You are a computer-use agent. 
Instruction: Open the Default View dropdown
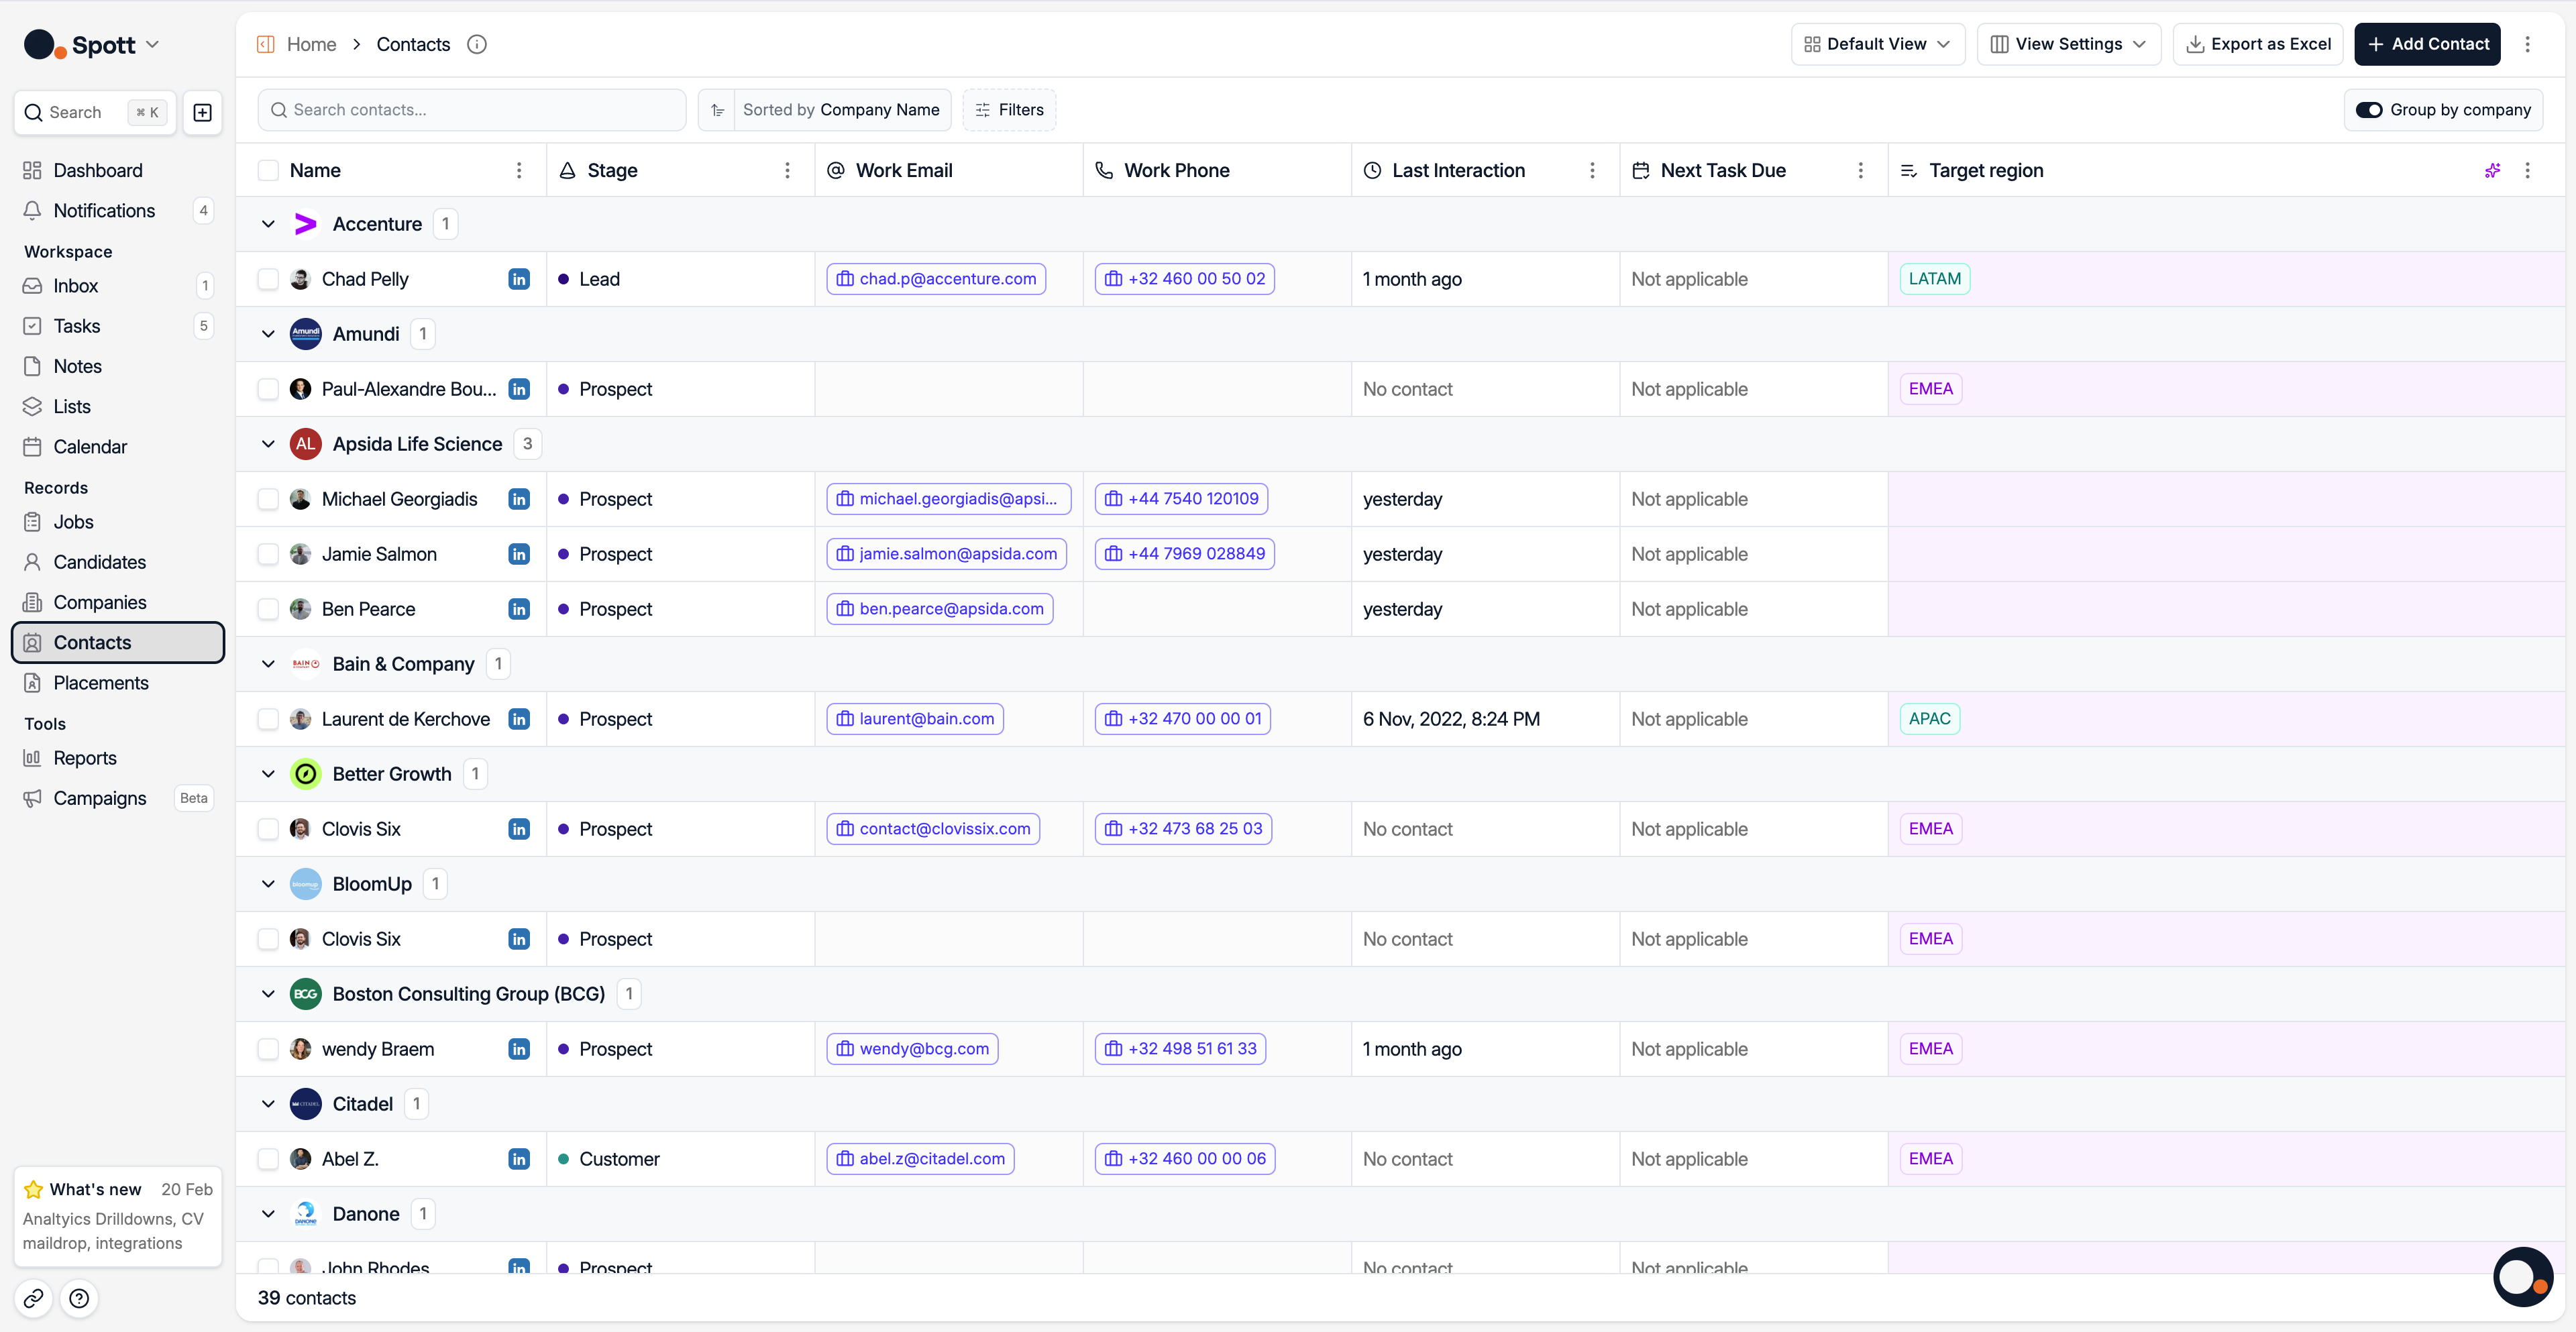pyautogui.click(x=1877, y=44)
